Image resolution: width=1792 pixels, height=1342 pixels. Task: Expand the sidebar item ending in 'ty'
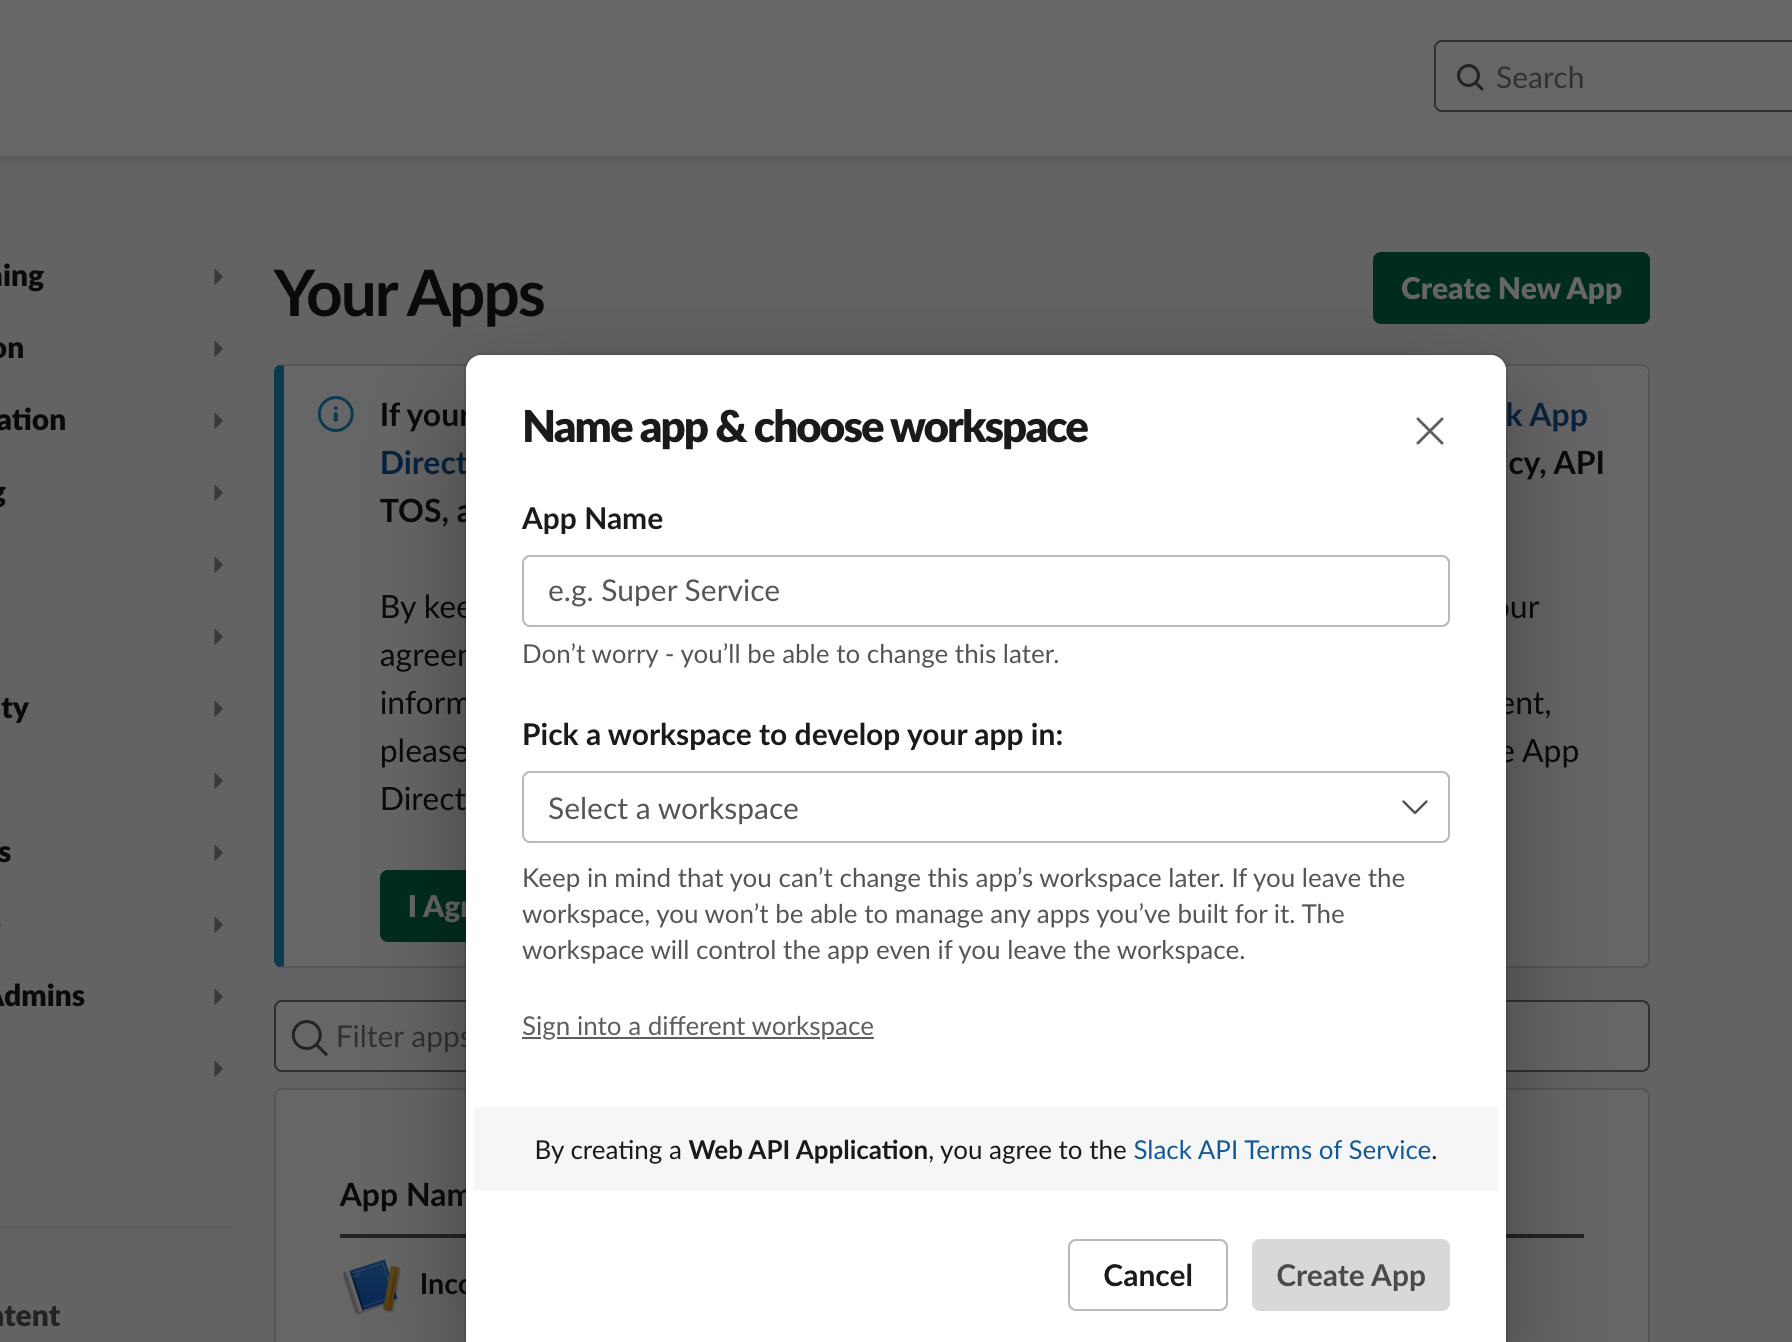[218, 709]
